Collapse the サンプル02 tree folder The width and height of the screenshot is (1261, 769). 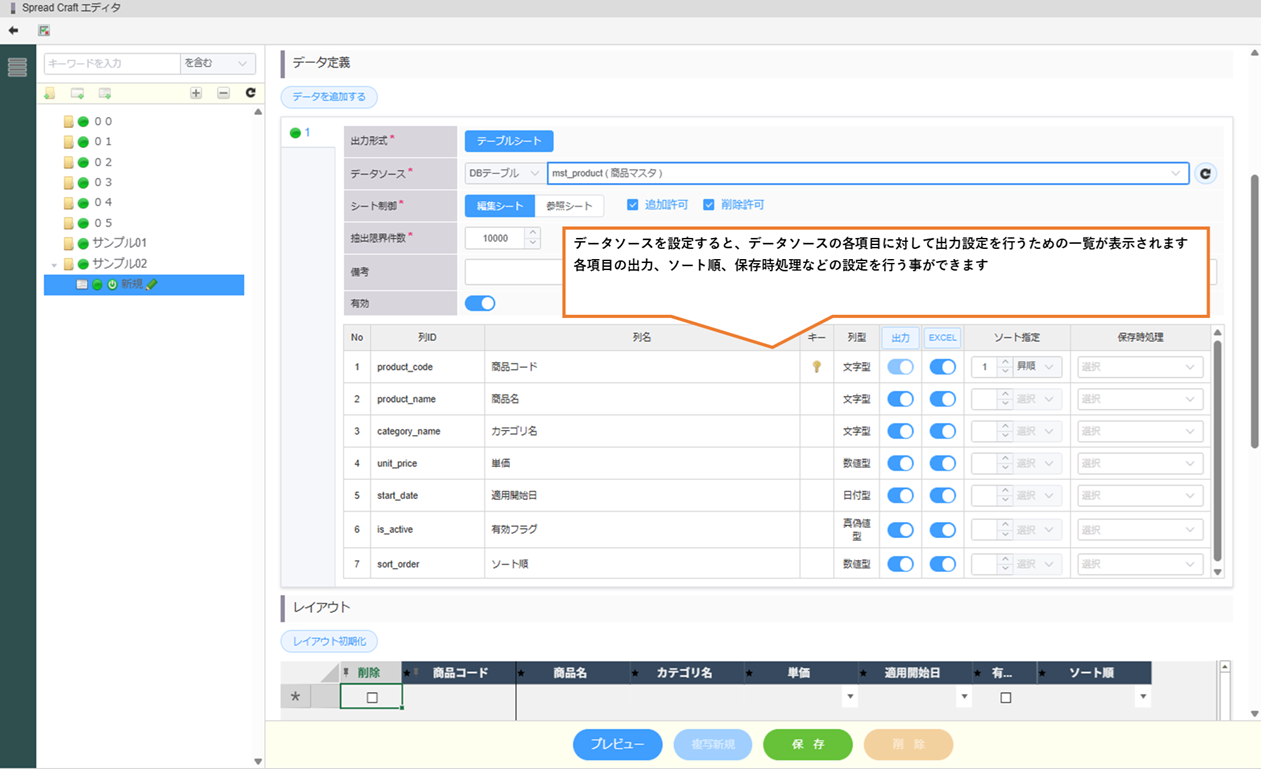pos(54,265)
